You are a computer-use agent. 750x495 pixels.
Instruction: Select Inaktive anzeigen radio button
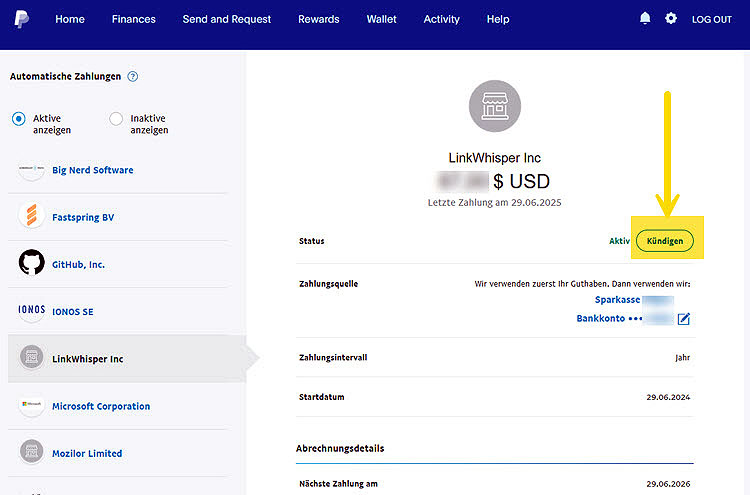pos(116,119)
